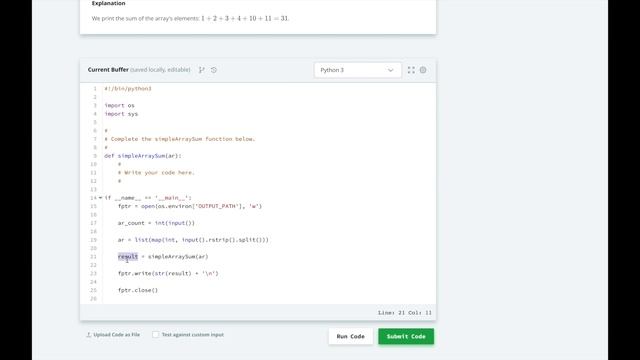Enable Test against custom input checkbox
This screenshot has height=360, width=640.
(156, 335)
